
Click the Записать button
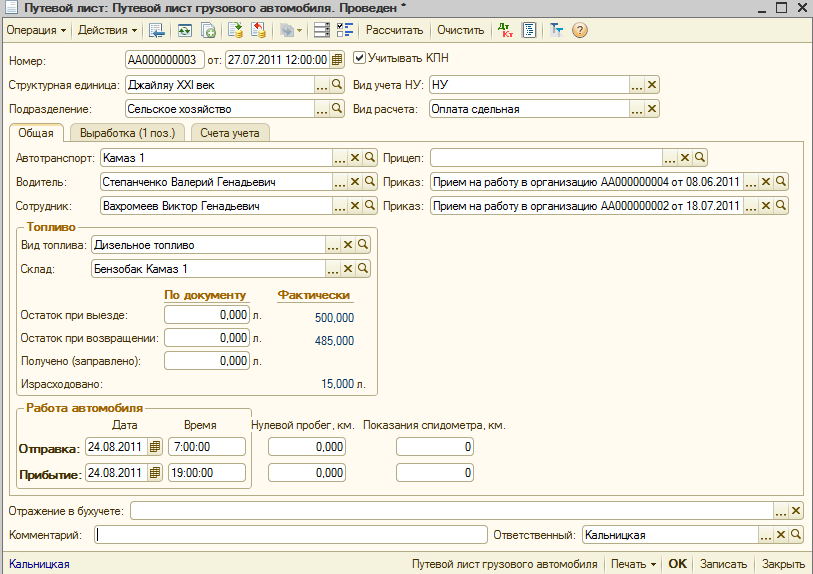(x=723, y=564)
